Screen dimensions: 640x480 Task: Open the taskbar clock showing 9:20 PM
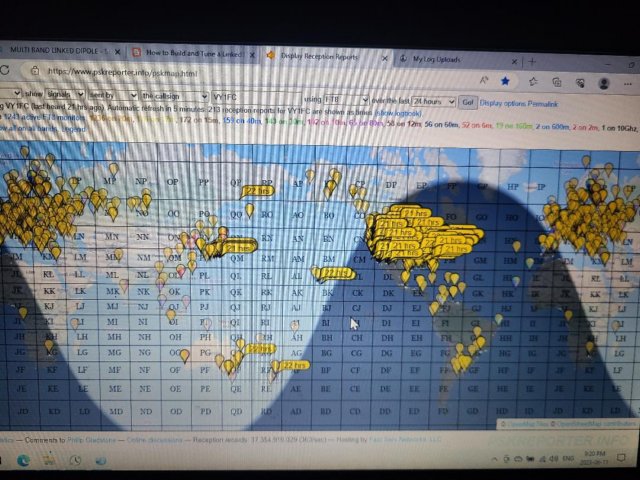click(594, 458)
